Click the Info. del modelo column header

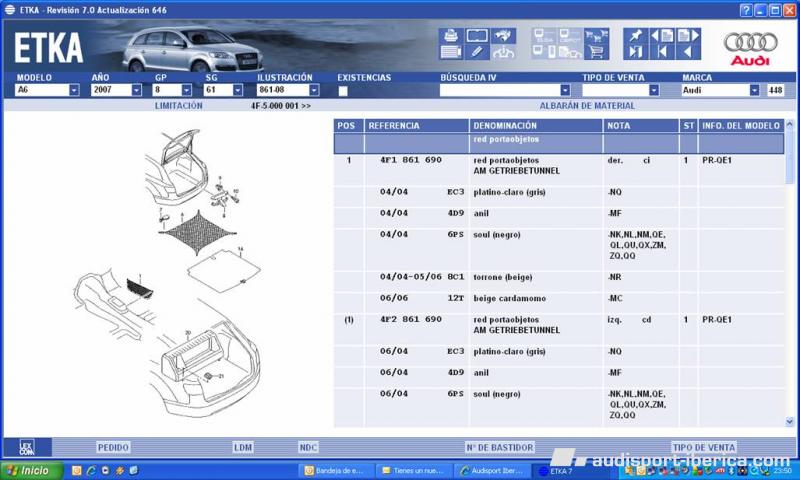[x=740, y=125]
